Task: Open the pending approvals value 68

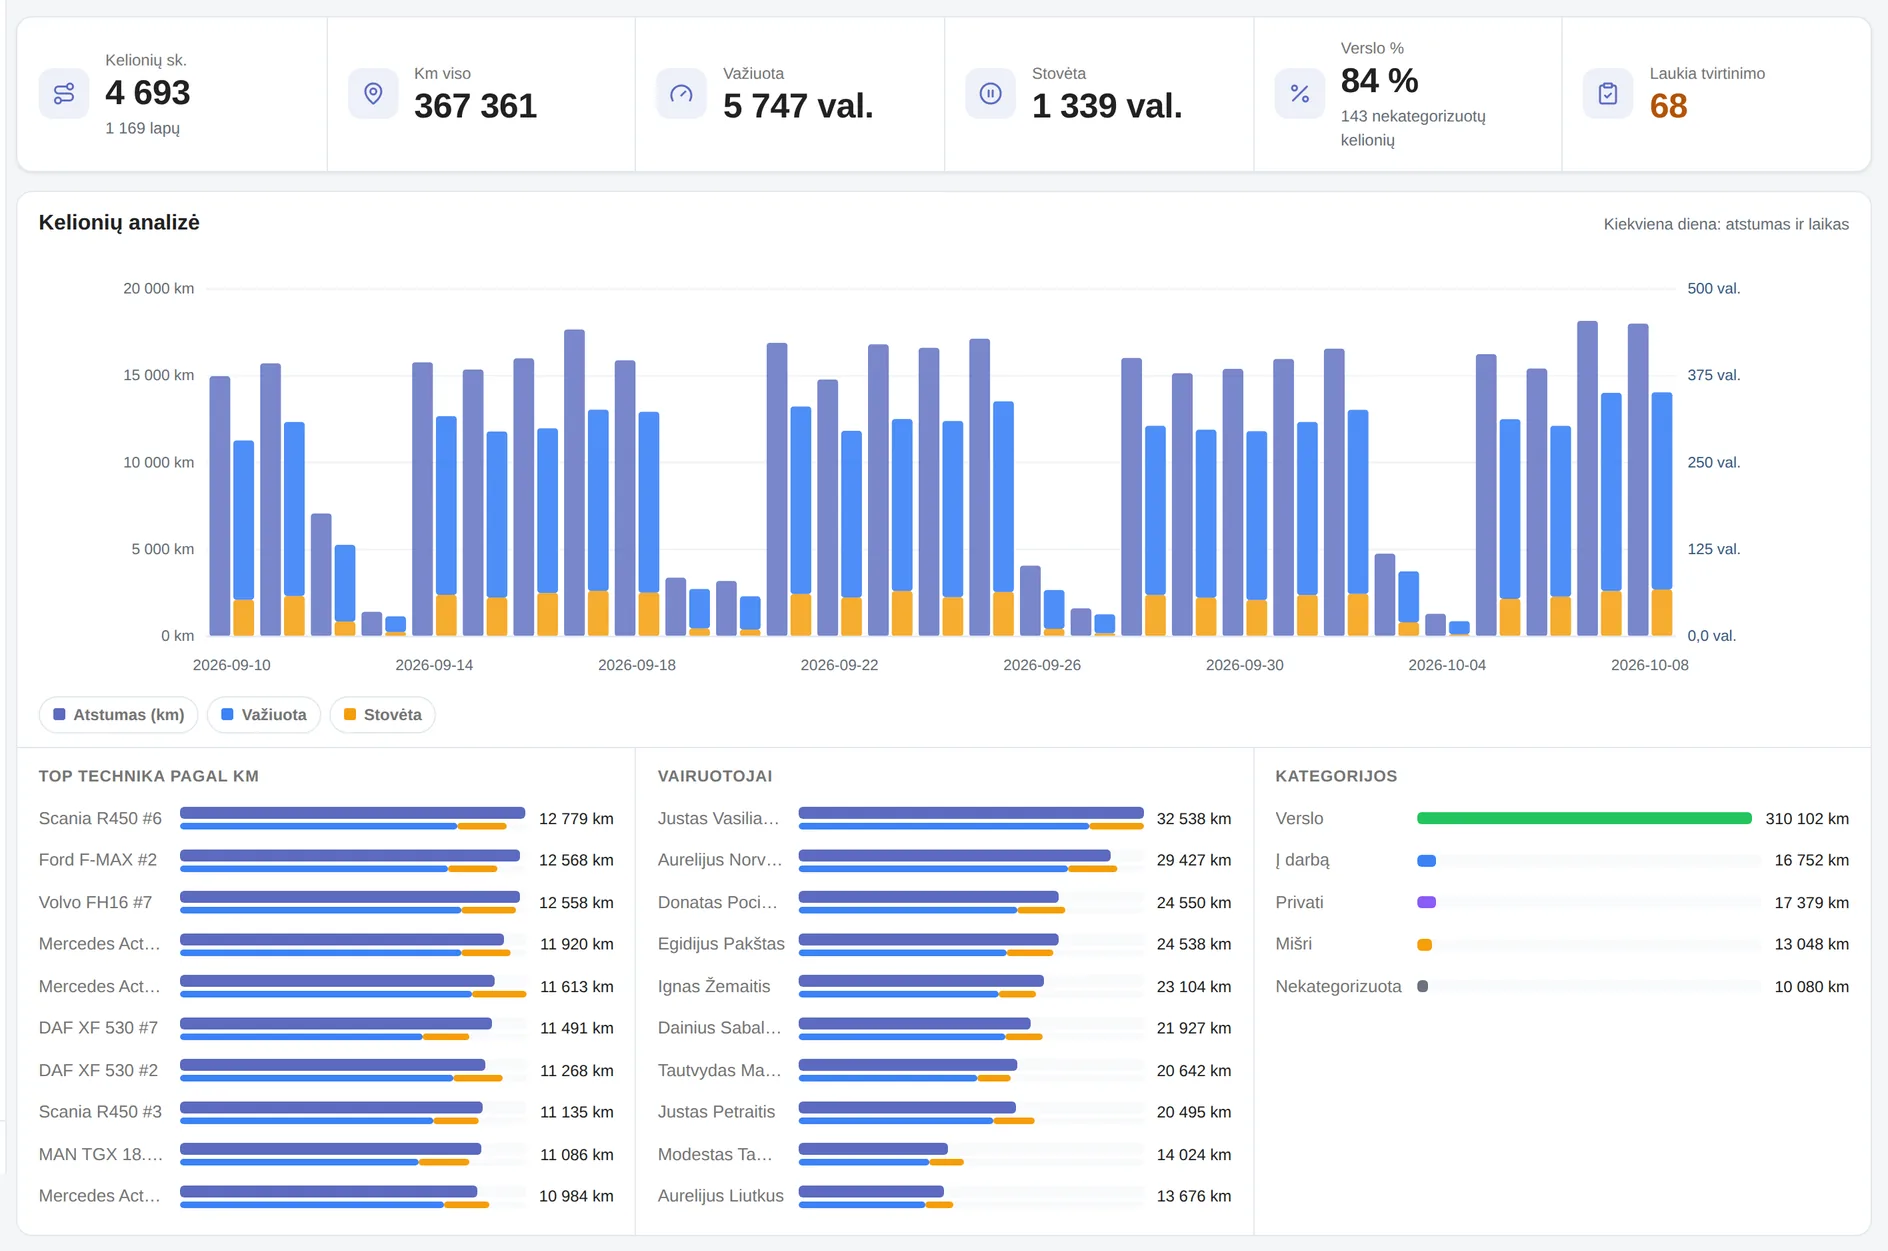Action: click(x=1668, y=106)
